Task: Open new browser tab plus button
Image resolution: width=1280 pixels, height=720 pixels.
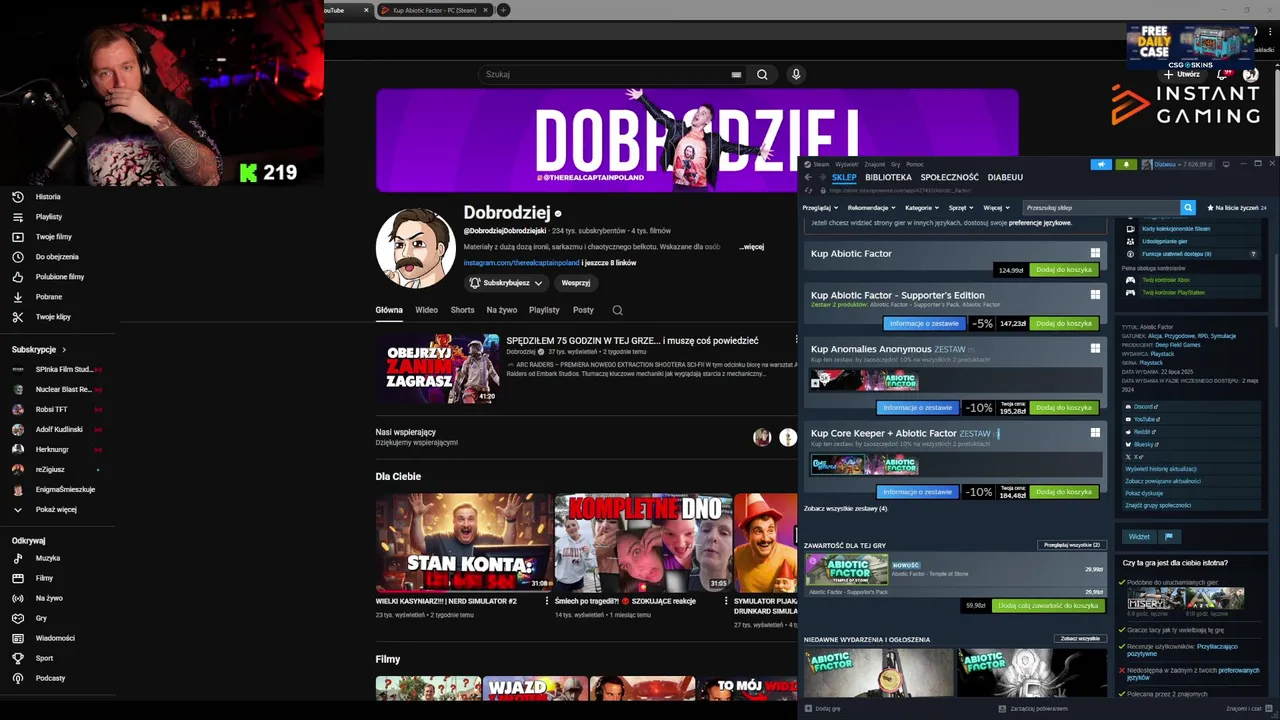Action: click(503, 10)
